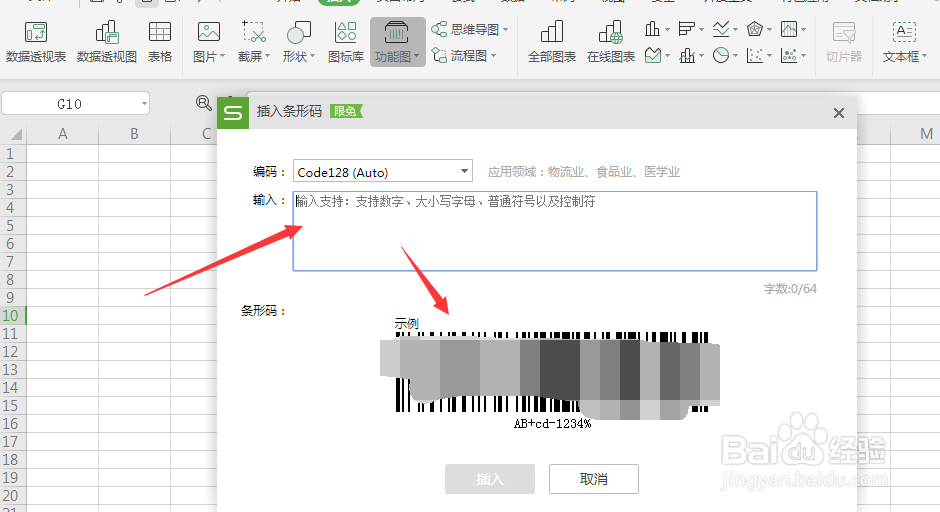Expand the 流程图 dropdown arrow
This screenshot has height=512, width=940.
click(493, 56)
